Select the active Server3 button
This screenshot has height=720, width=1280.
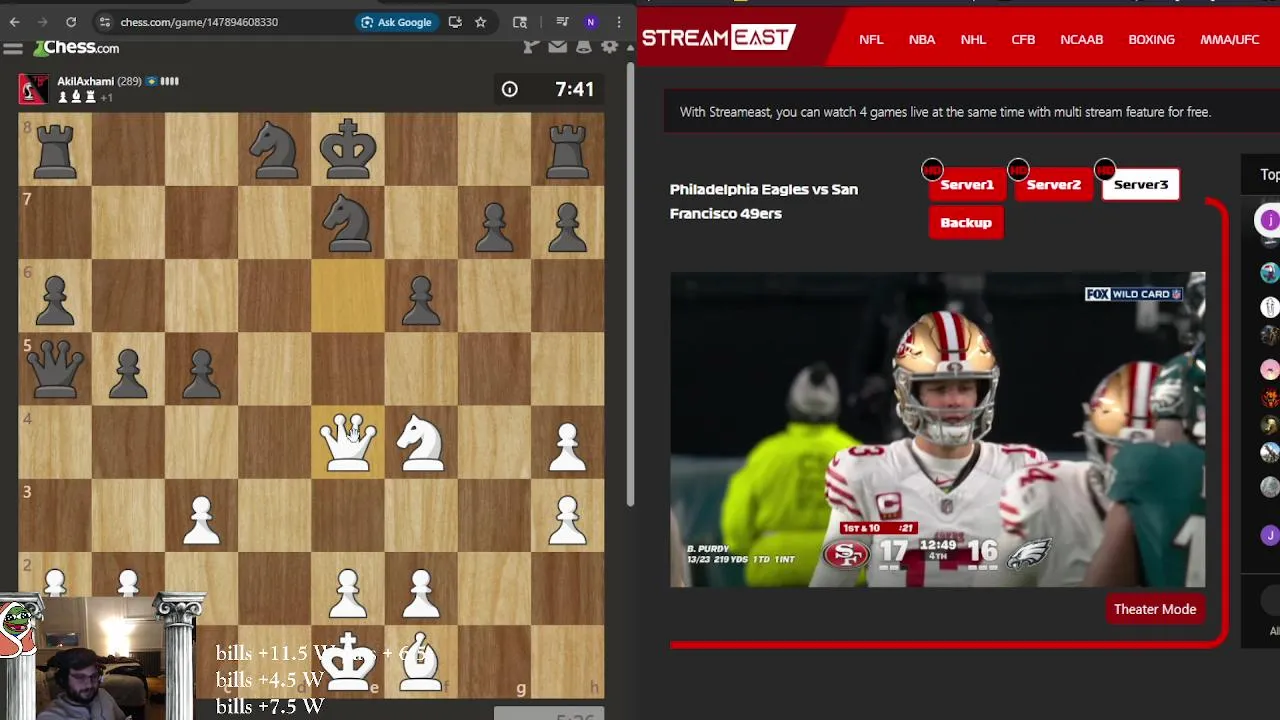[1141, 185]
